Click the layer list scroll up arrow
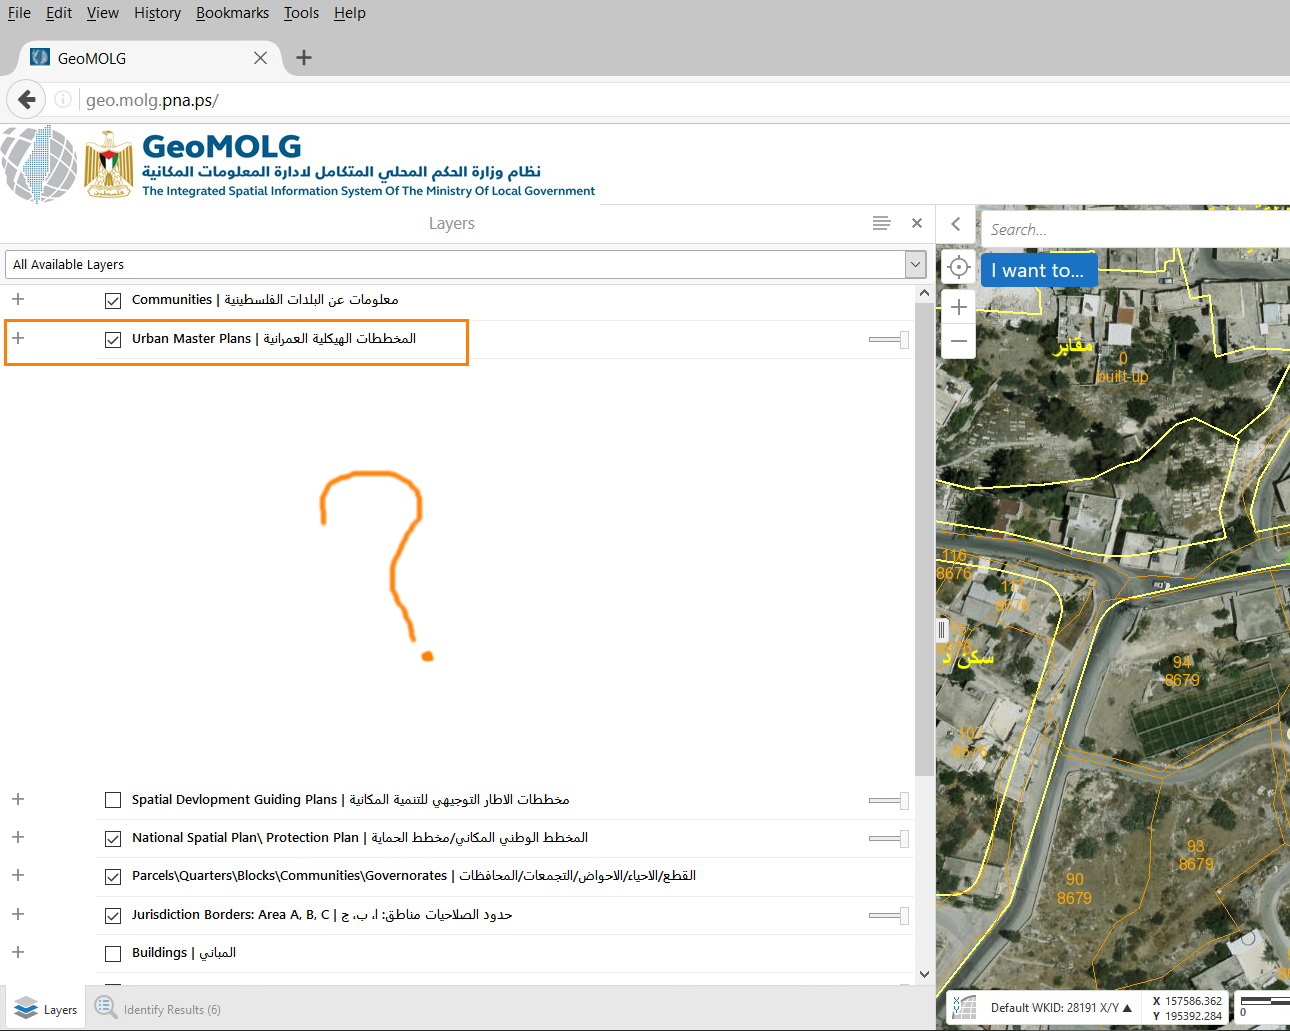Image resolution: width=1290 pixels, height=1031 pixels. pyautogui.click(x=924, y=293)
